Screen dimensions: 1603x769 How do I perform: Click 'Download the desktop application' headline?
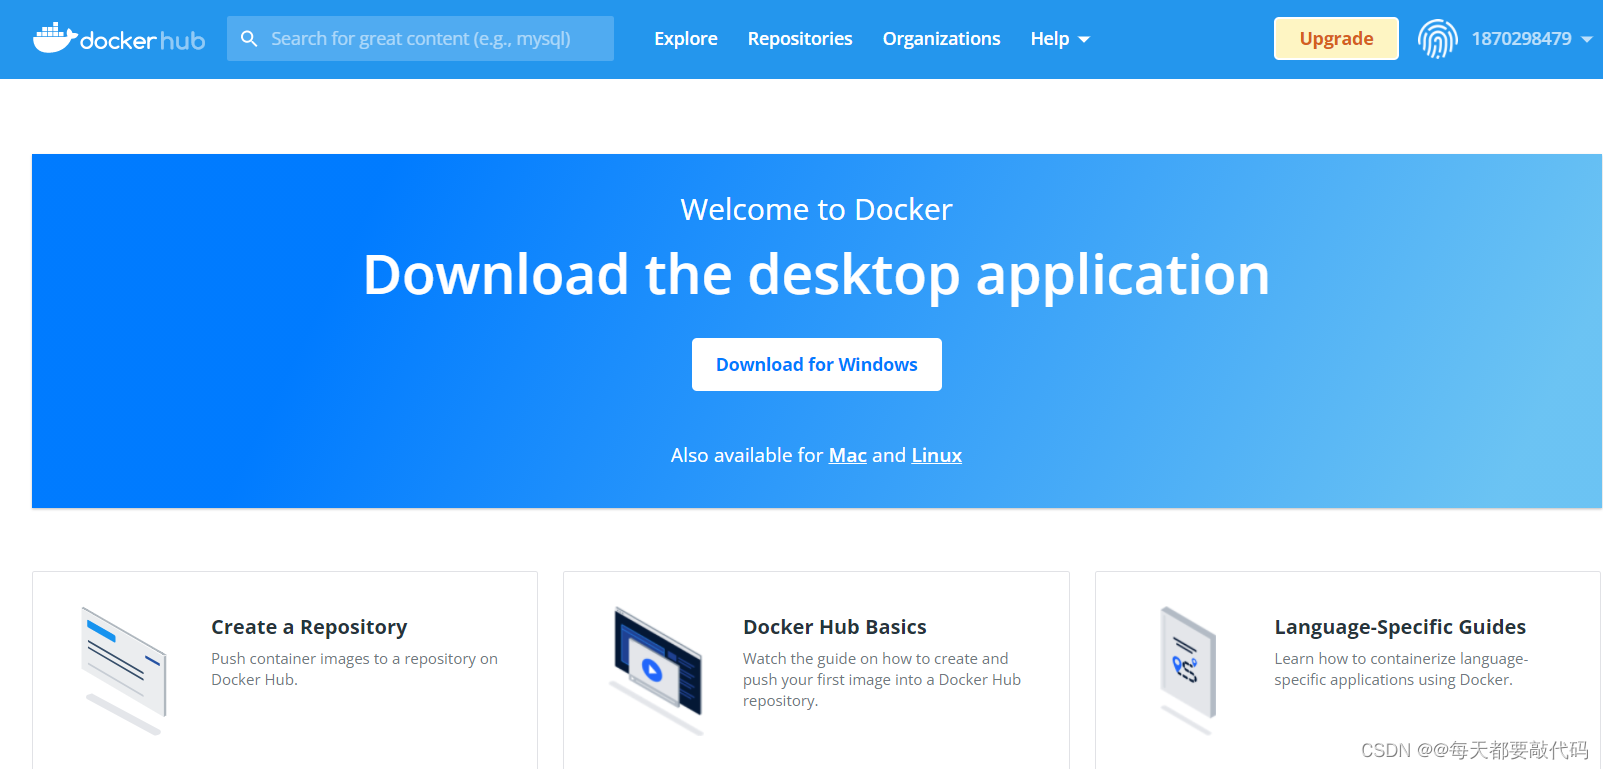click(x=817, y=275)
